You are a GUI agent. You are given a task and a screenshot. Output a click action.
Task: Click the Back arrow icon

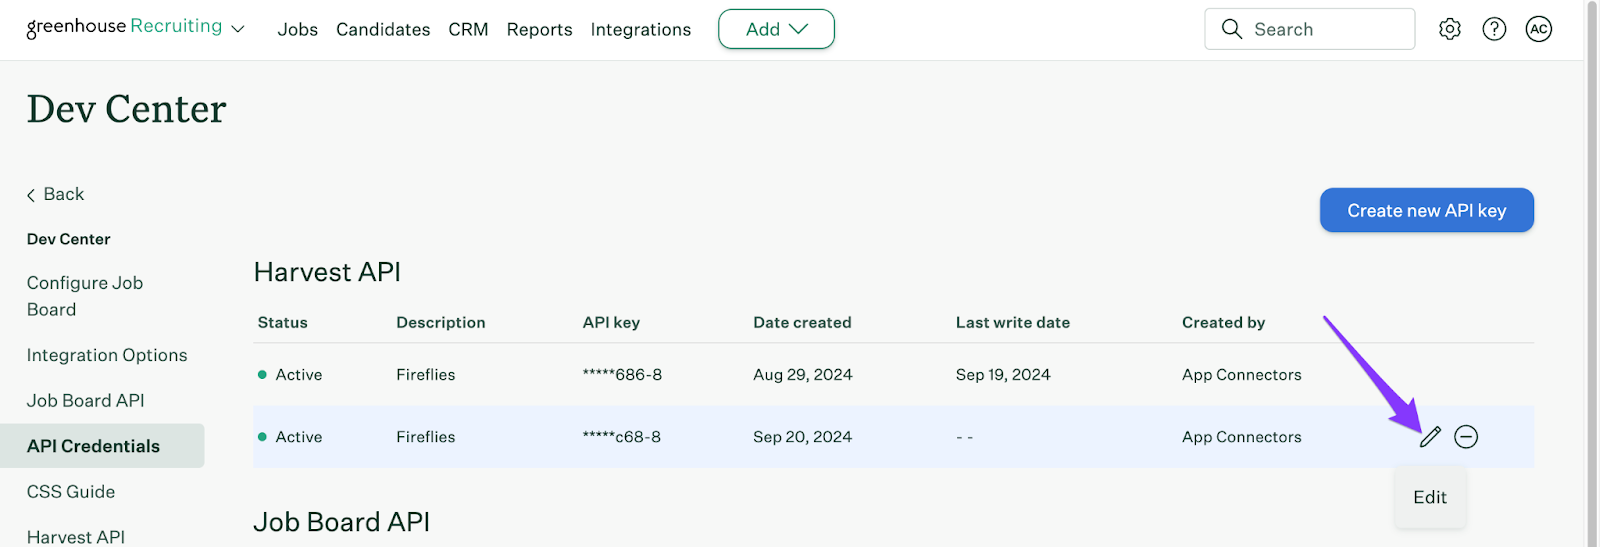(x=31, y=195)
